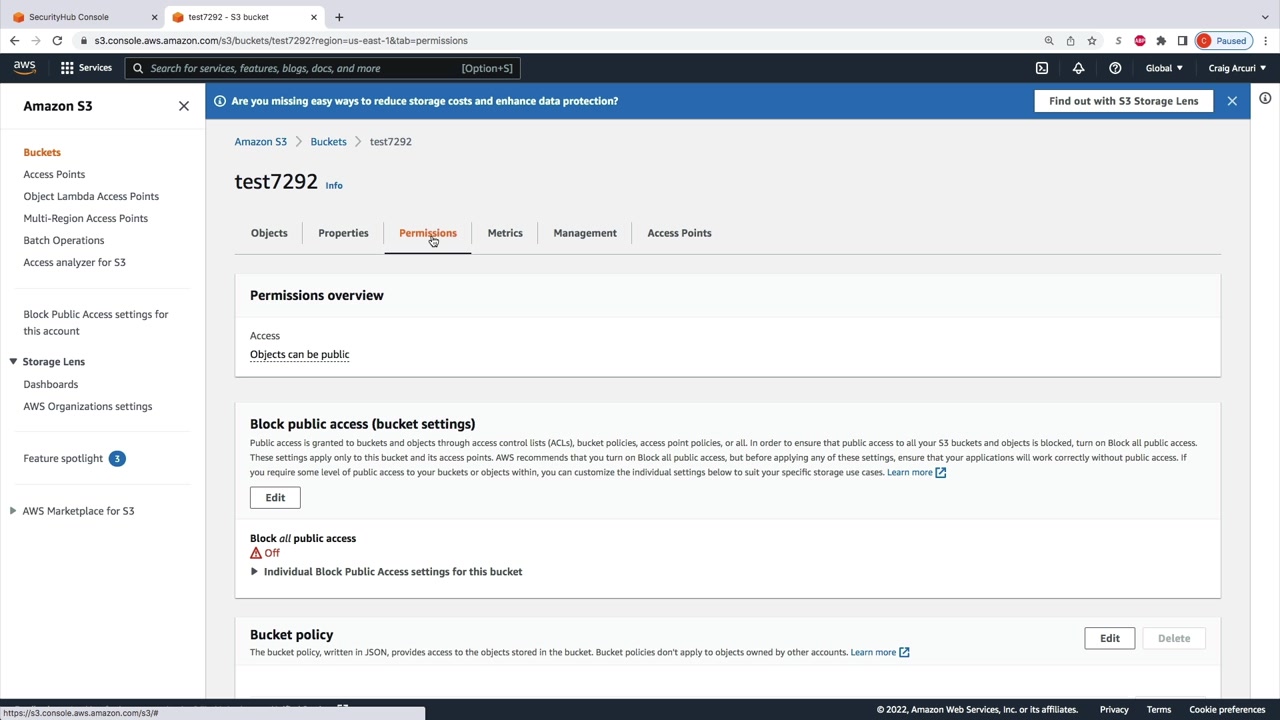Select the Permissions tab
The image size is (1280, 720).
click(428, 233)
